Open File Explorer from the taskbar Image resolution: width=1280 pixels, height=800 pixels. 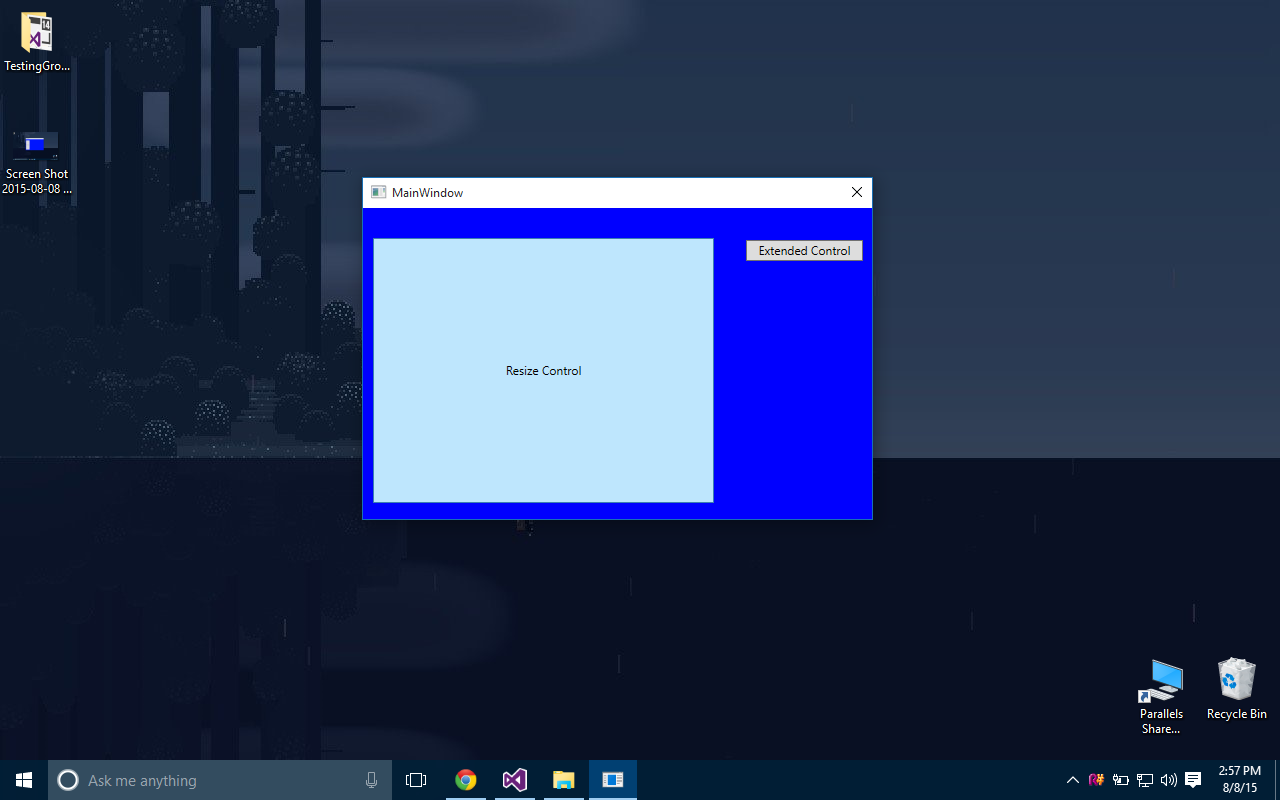pos(563,780)
